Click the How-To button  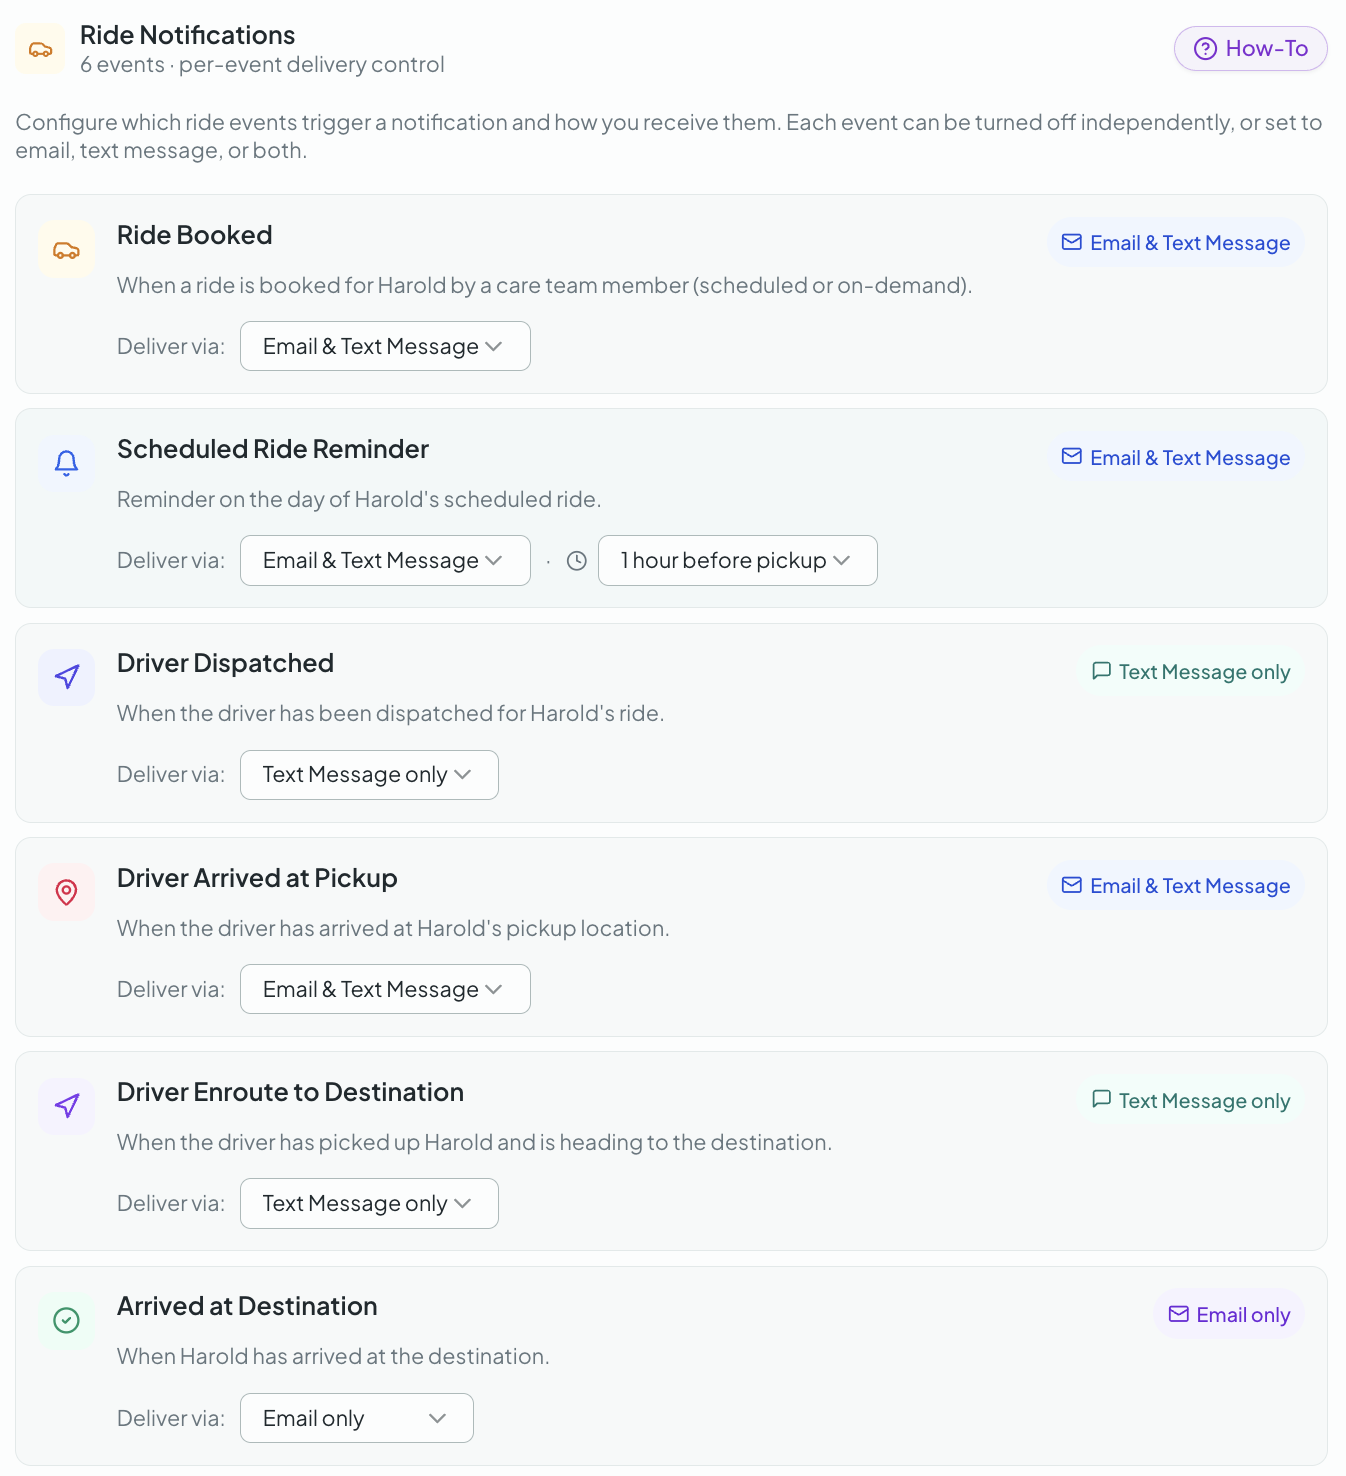(1250, 48)
